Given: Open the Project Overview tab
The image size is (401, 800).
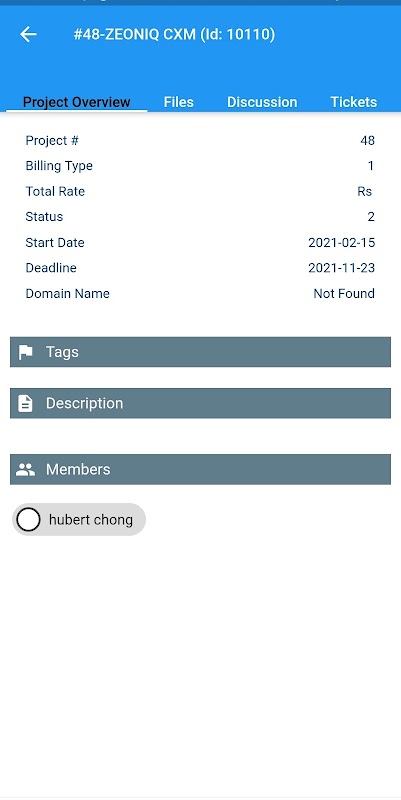Looking at the screenshot, I should coord(77,102).
